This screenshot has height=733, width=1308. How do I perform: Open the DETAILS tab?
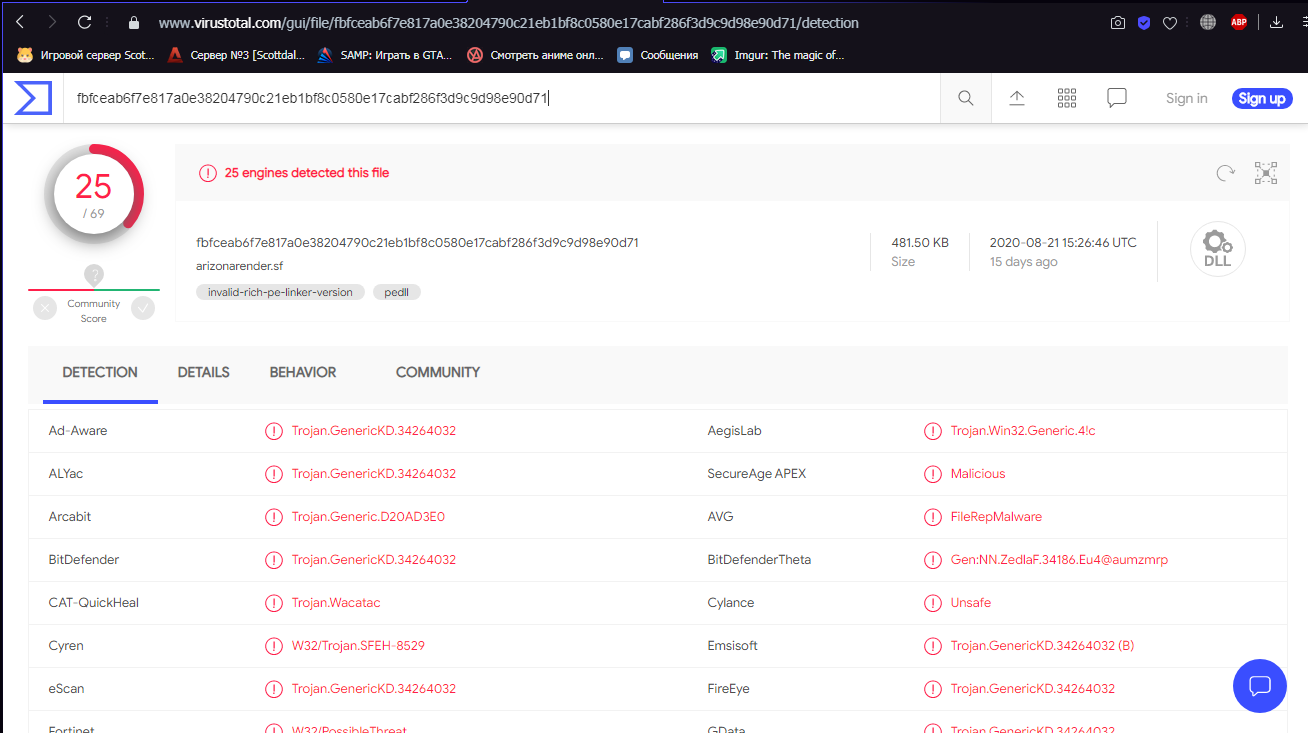pyautogui.click(x=204, y=372)
